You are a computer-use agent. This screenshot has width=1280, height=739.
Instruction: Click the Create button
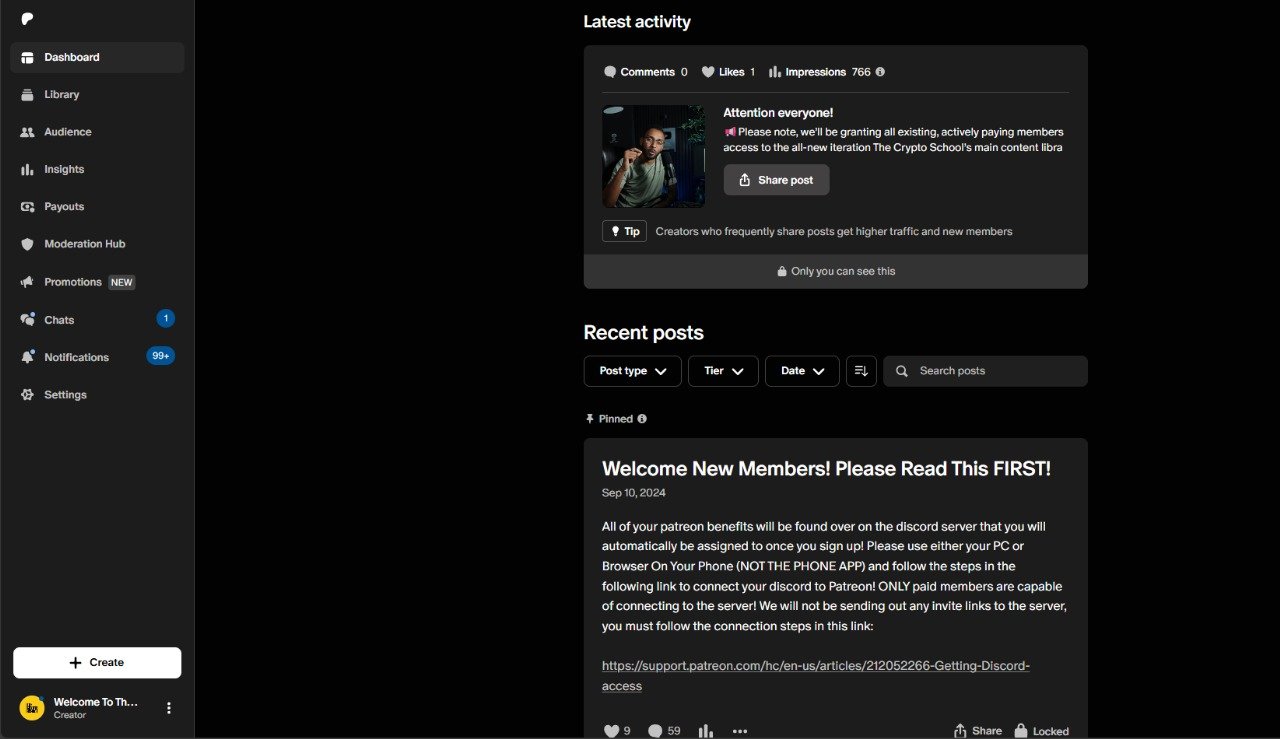click(x=97, y=662)
